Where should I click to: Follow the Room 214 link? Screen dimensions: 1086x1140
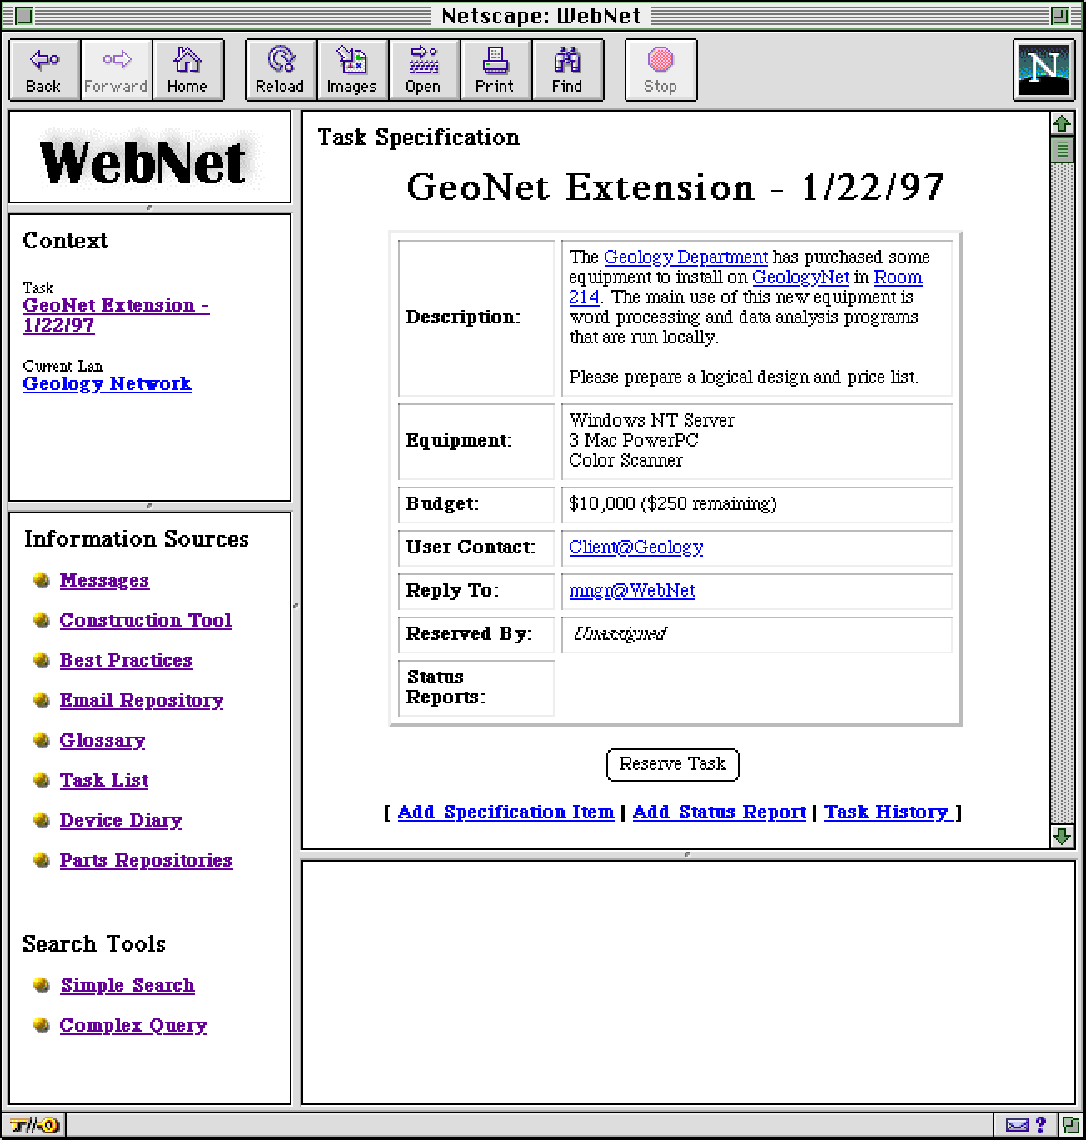click(898, 277)
